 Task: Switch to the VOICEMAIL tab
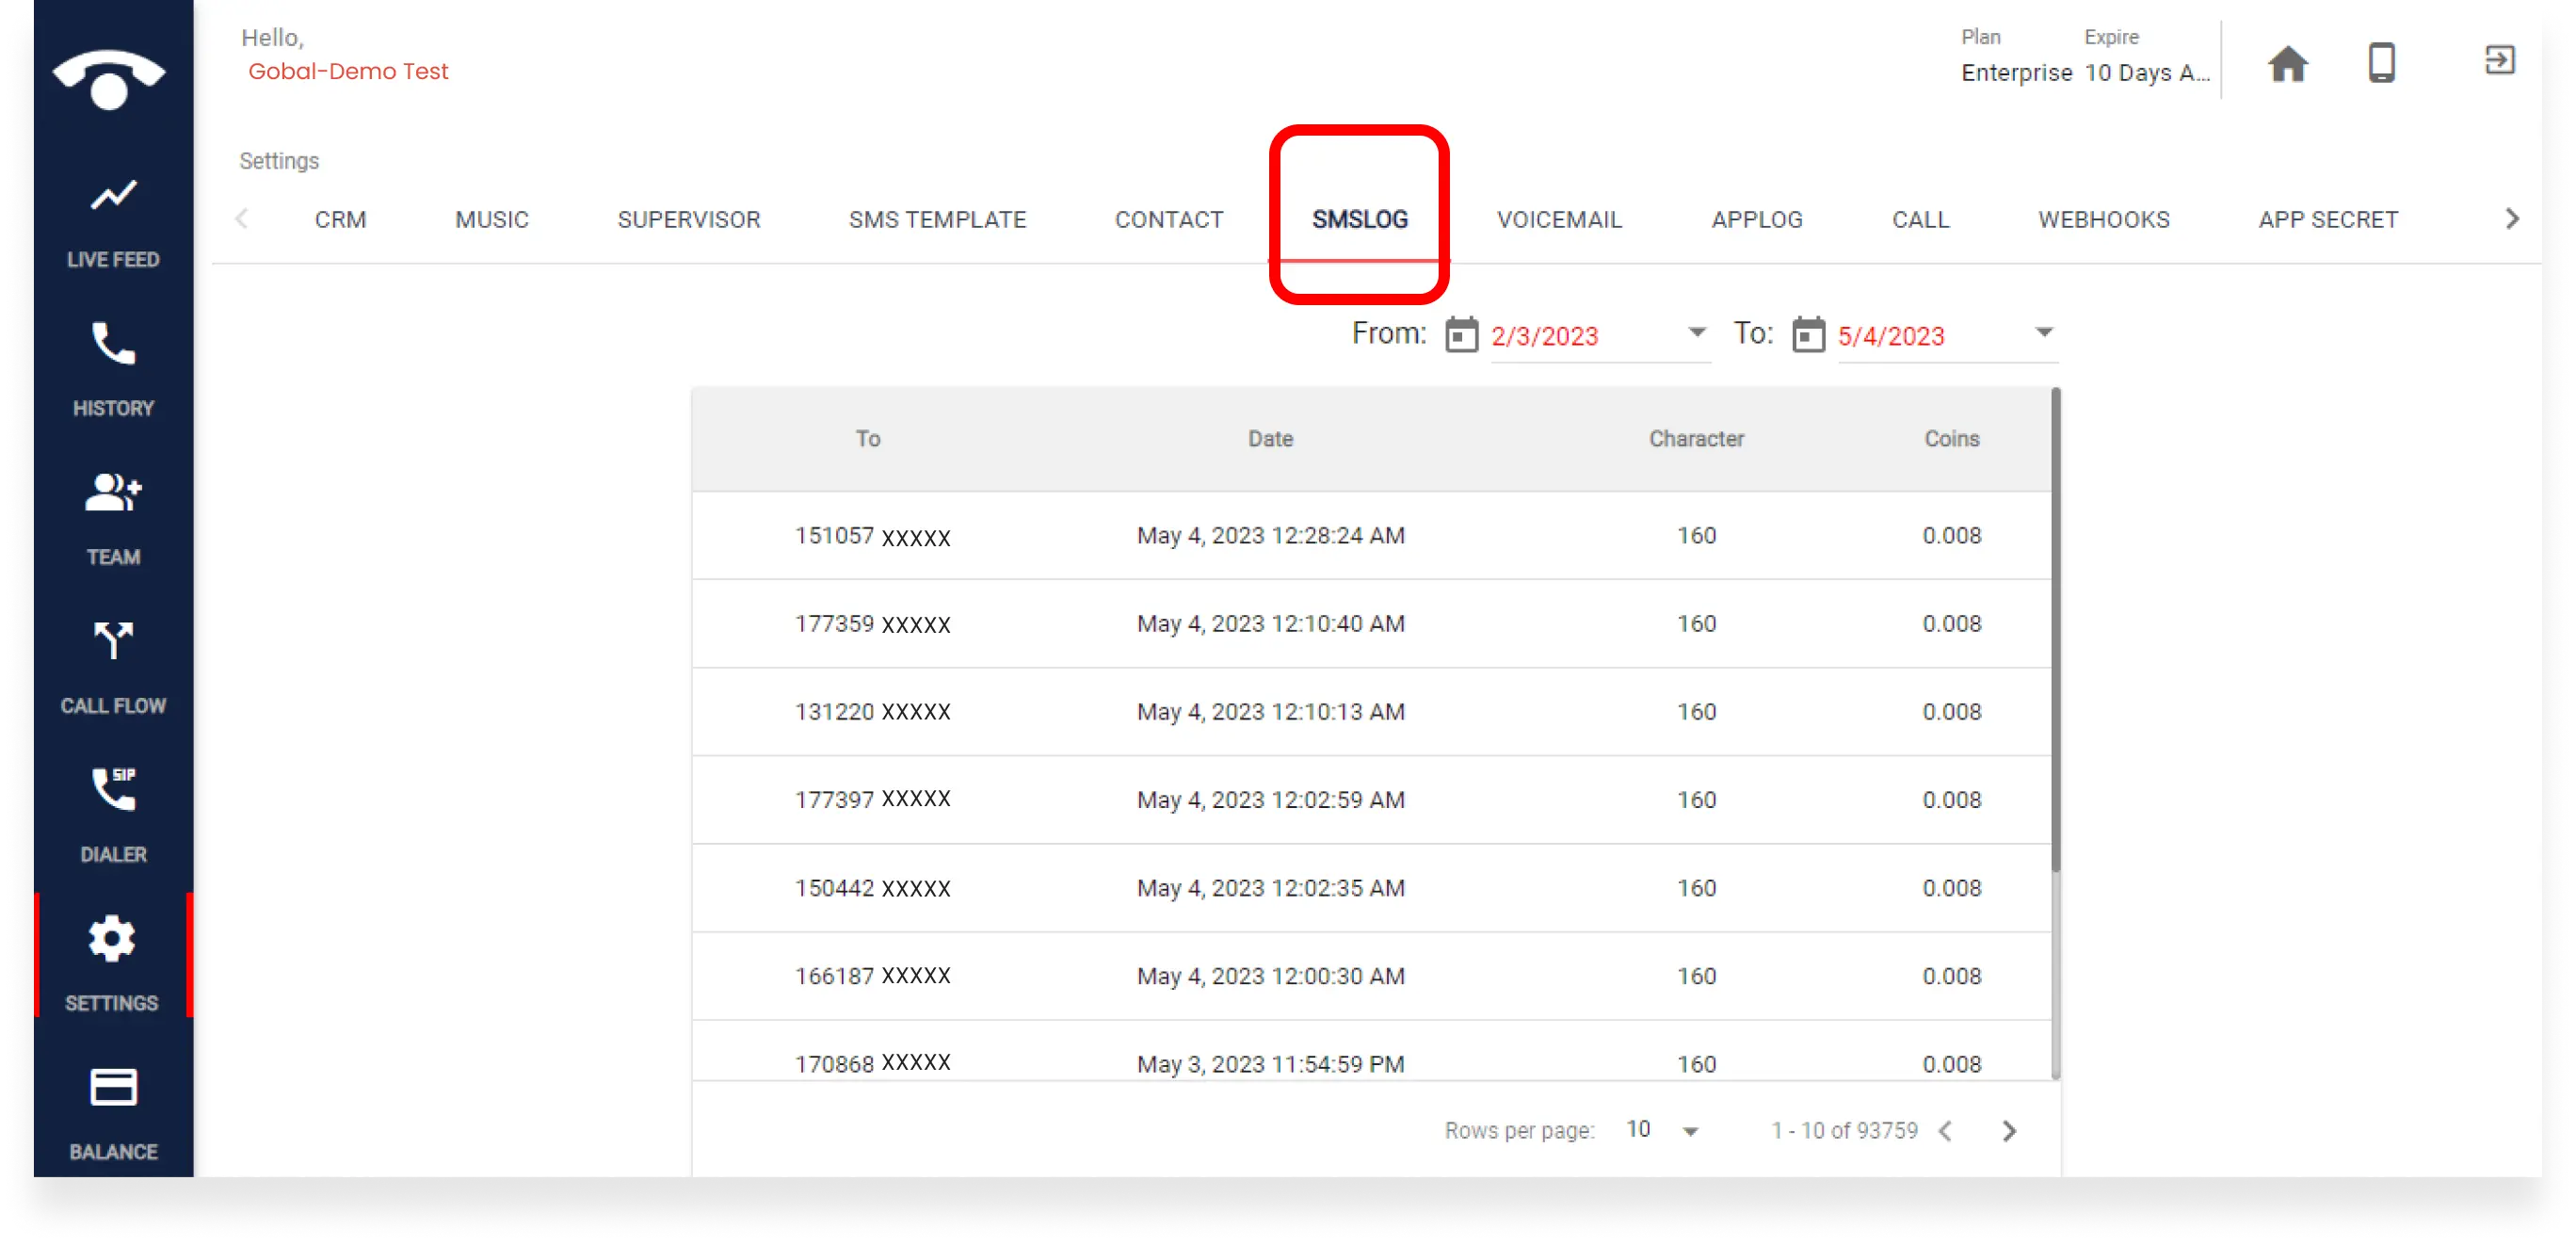(x=1558, y=219)
